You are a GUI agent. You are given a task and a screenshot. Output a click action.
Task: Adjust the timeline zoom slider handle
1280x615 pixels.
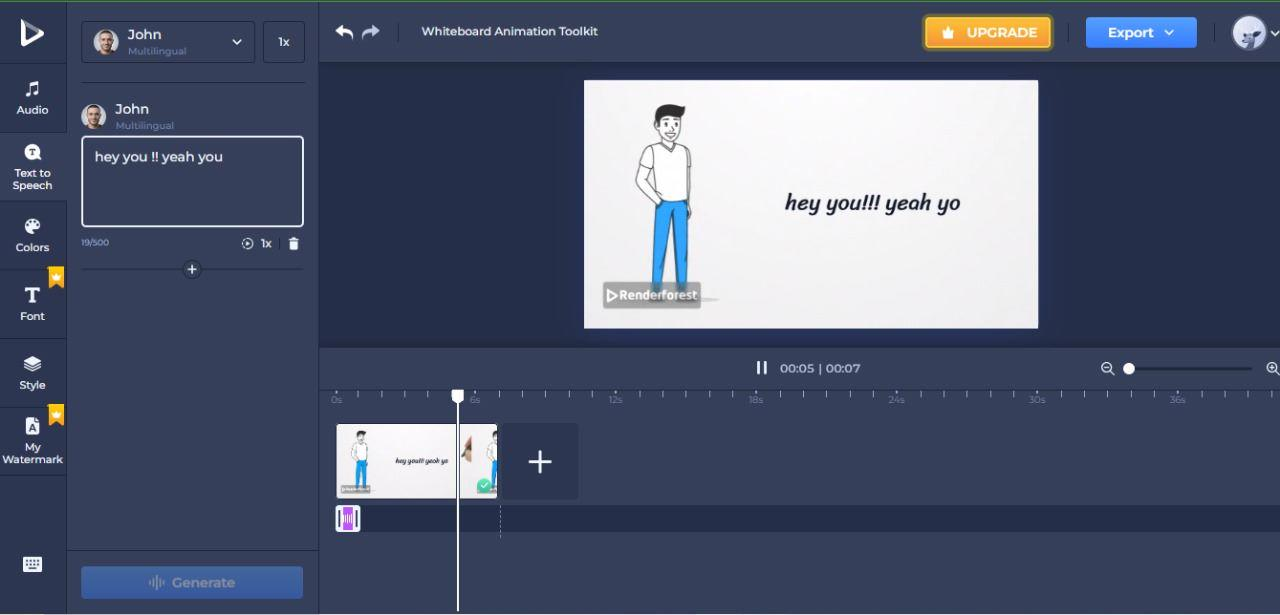(x=1129, y=369)
